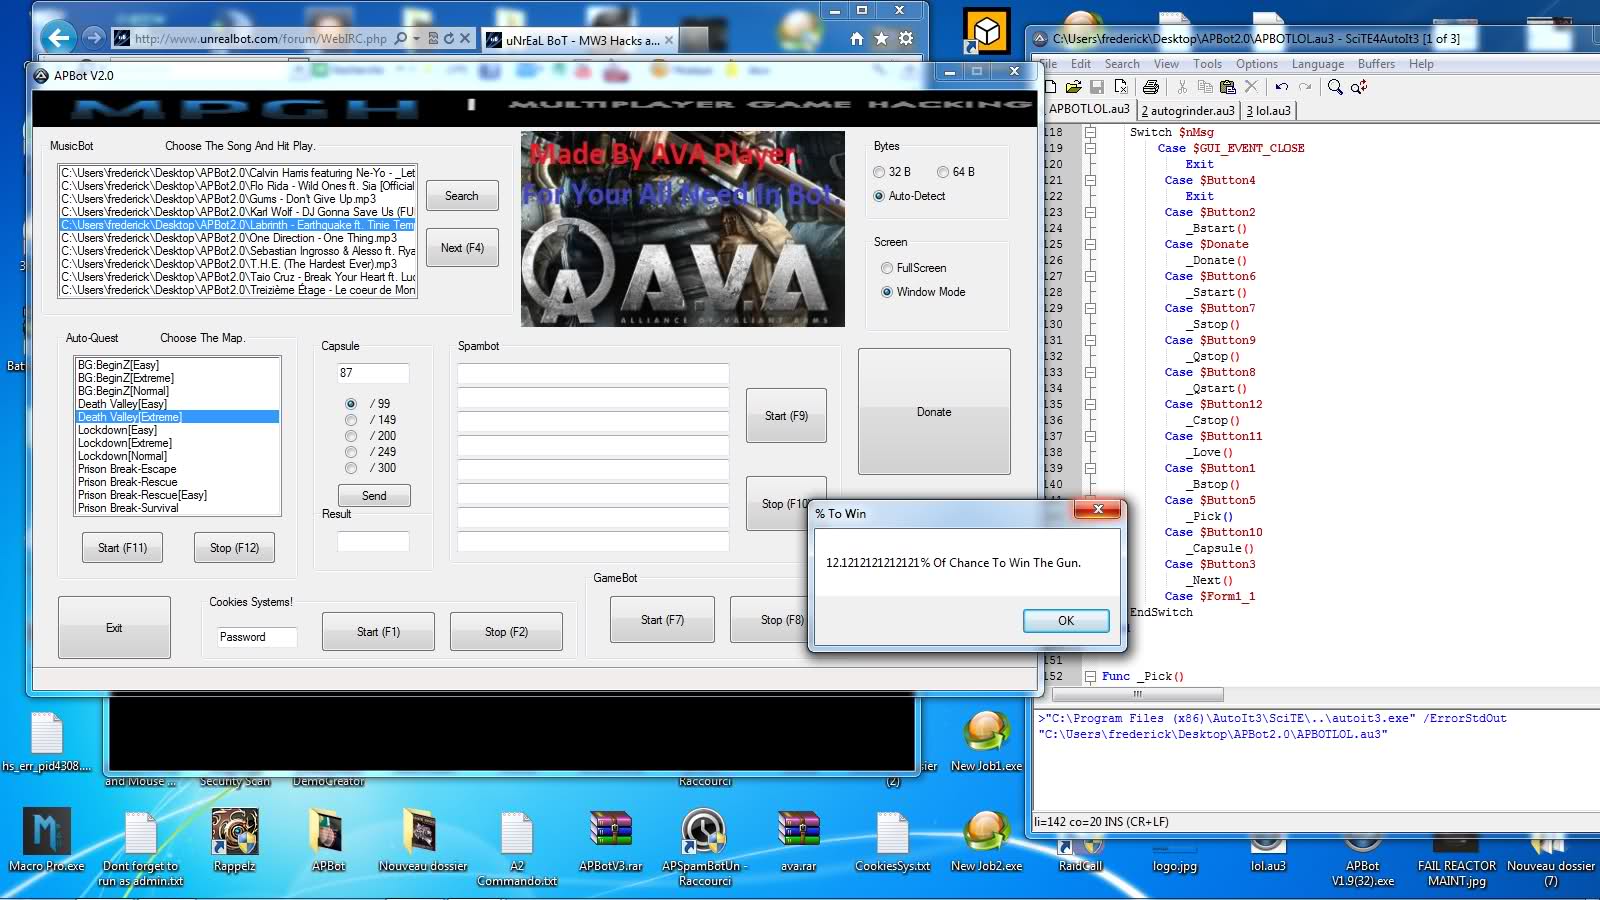Image resolution: width=1600 pixels, height=900 pixels.
Task: Undo the last edit in SciTE
Action: click(x=1281, y=87)
